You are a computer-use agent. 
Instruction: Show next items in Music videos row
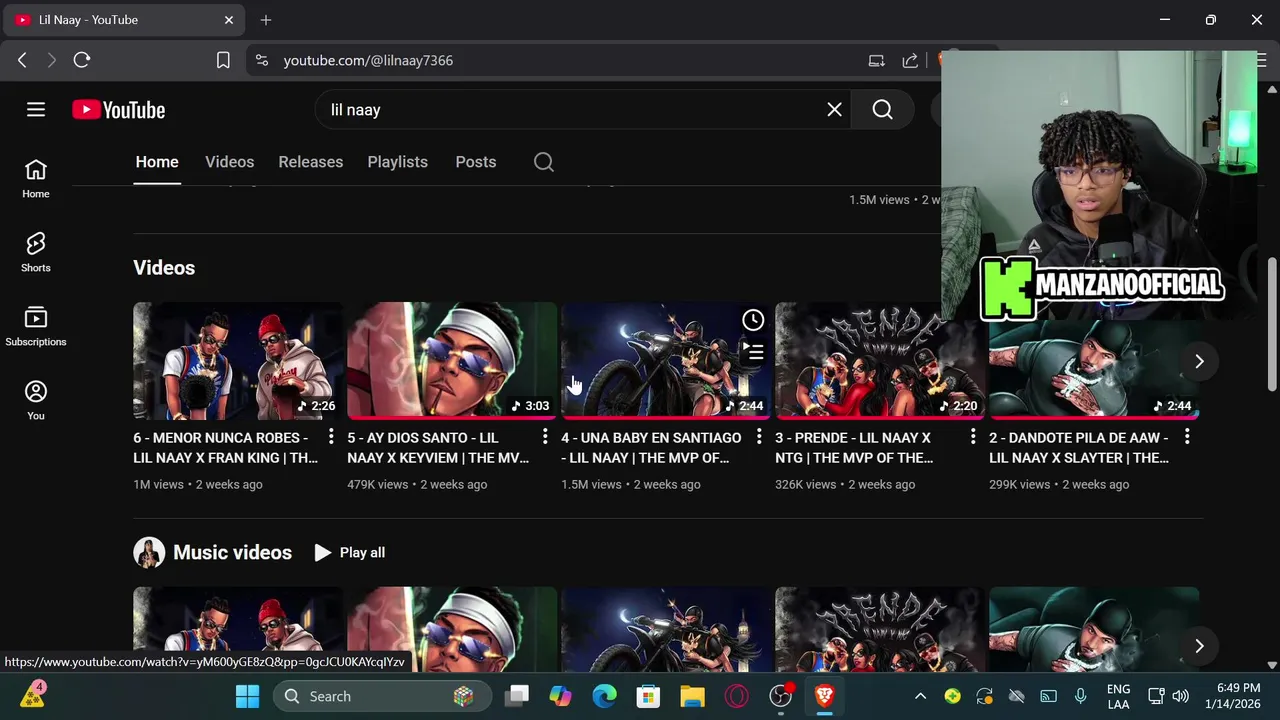[1199, 646]
